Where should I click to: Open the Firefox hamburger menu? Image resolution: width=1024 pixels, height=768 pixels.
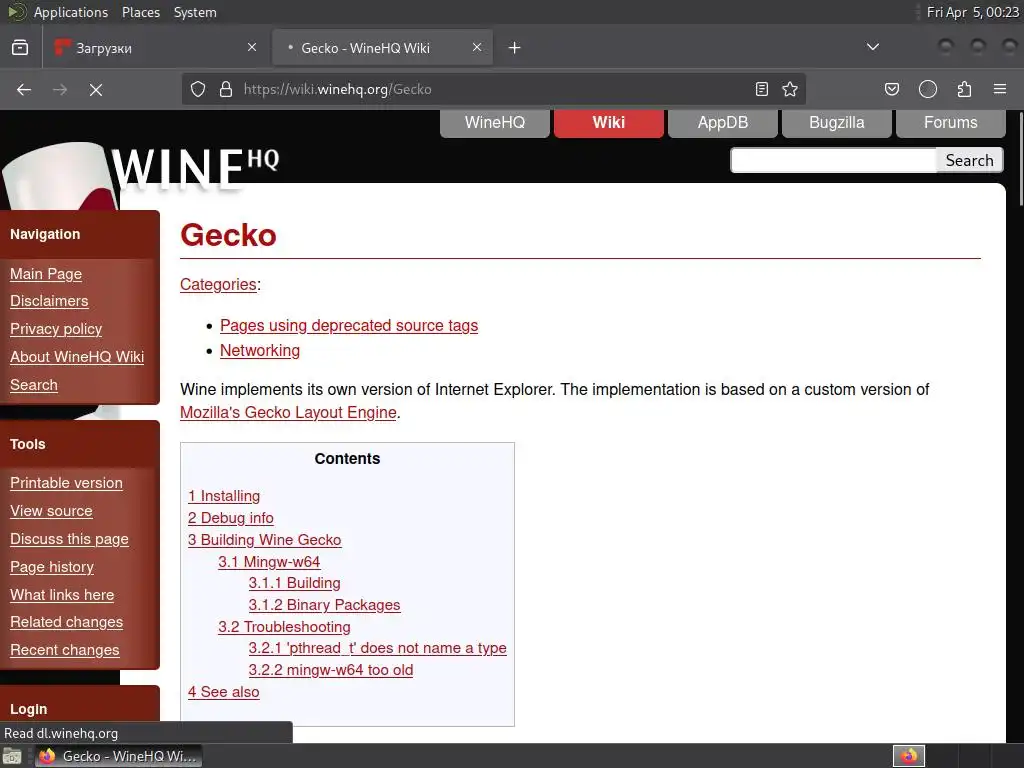coord(1000,89)
